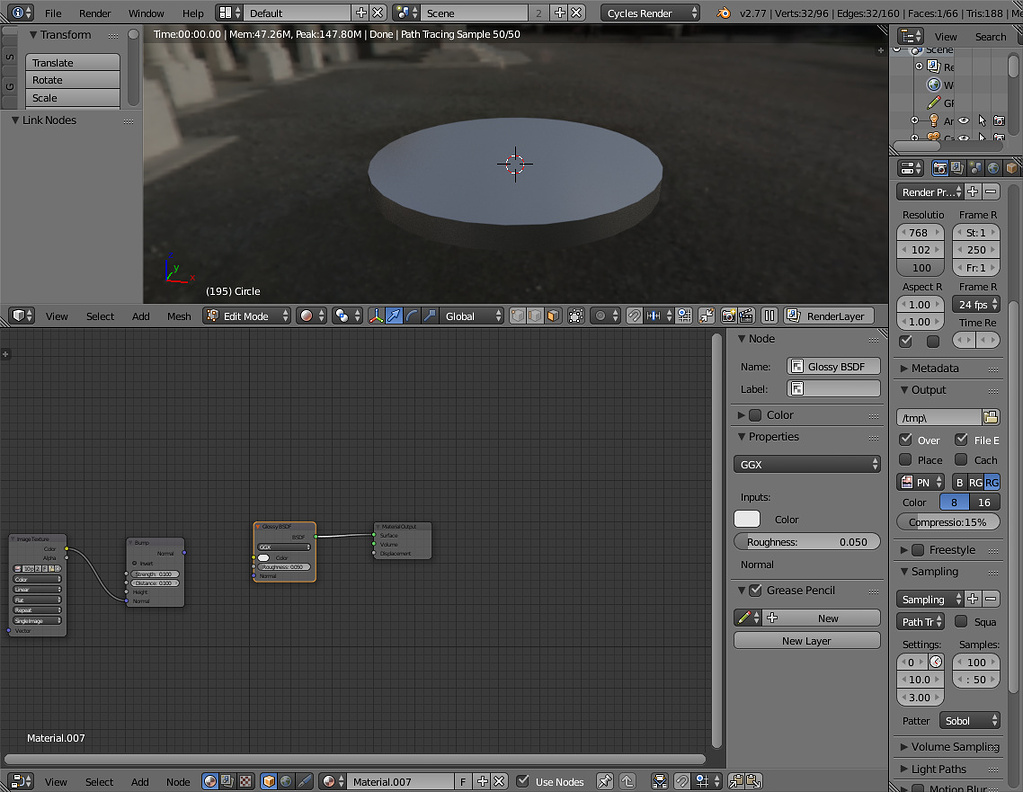Toggle proportional editing mode
This screenshot has height=792, width=1023.
pyautogui.click(x=605, y=316)
